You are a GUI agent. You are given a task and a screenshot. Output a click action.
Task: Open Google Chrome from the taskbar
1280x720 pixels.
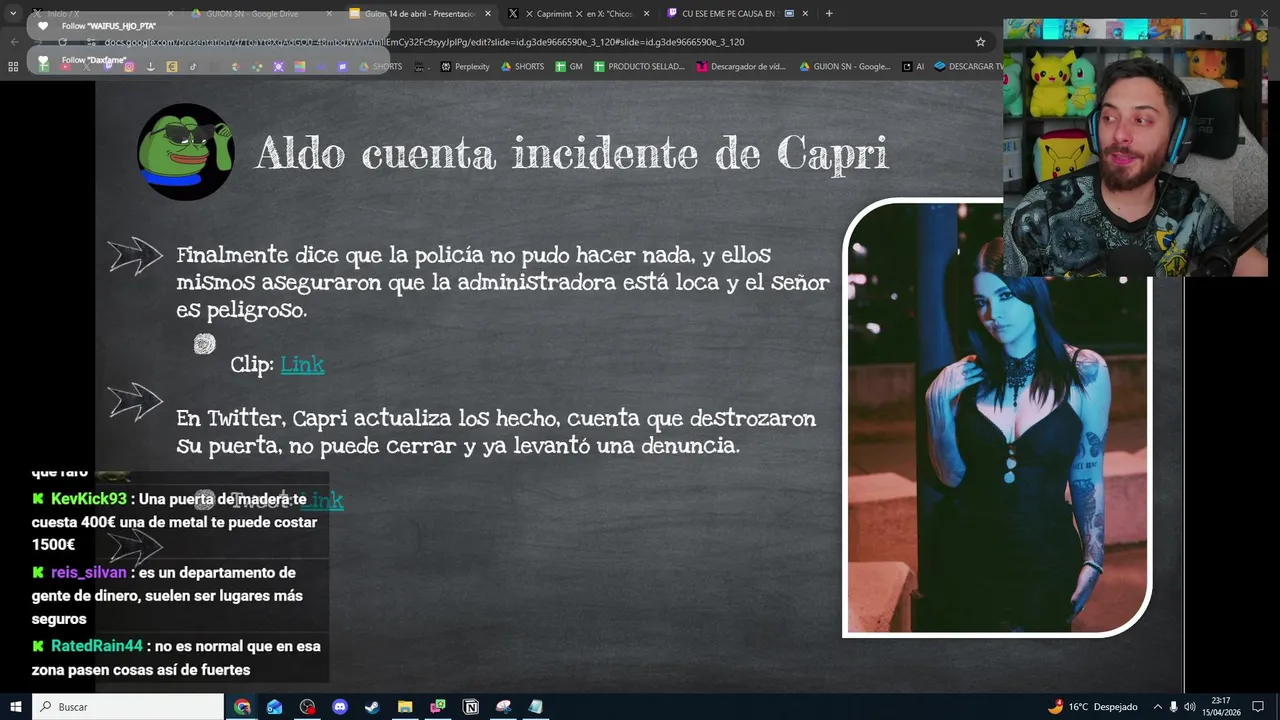(x=242, y=707)
